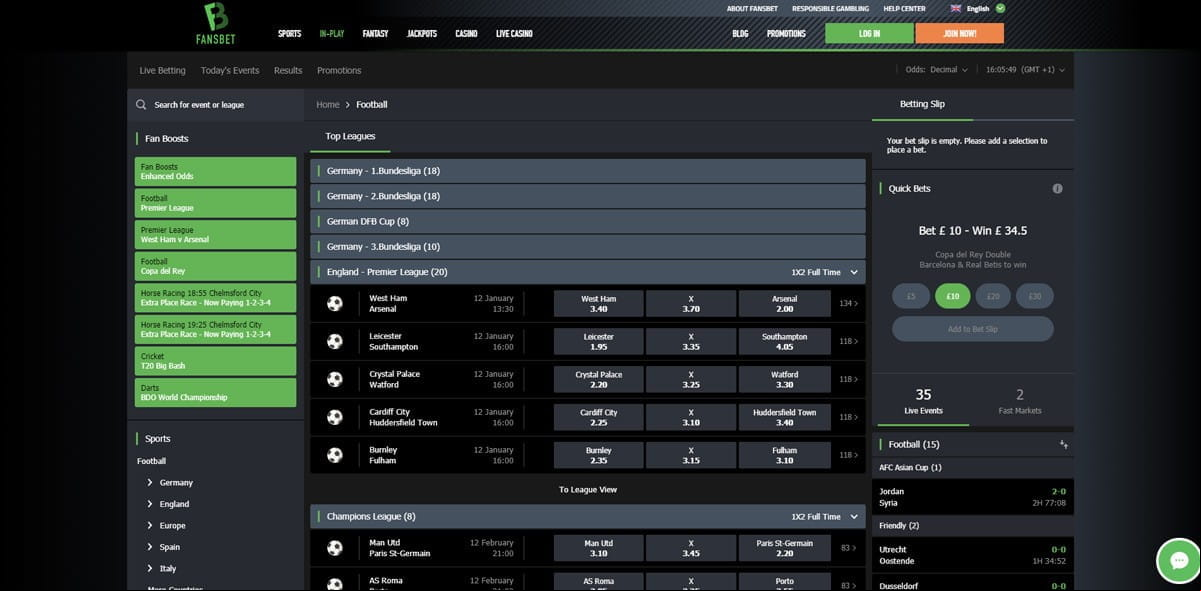Screen dimensions: 1201x591
Task: Click the sort icon beside Football (15)
Action: (x=1063, y=444)
